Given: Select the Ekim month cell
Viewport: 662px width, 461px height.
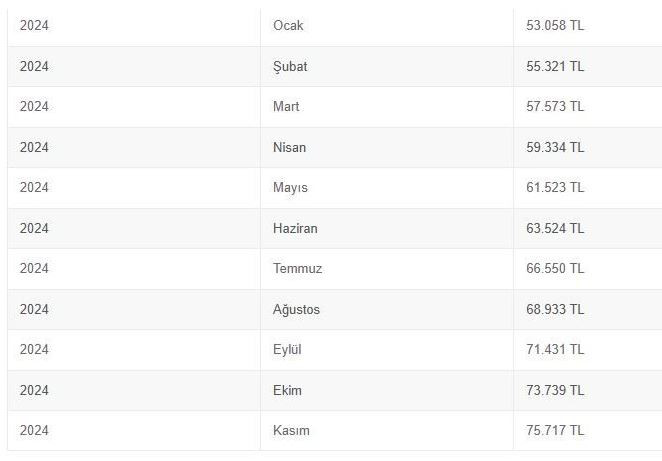Looking at the screenshot, I should (287, 390).
